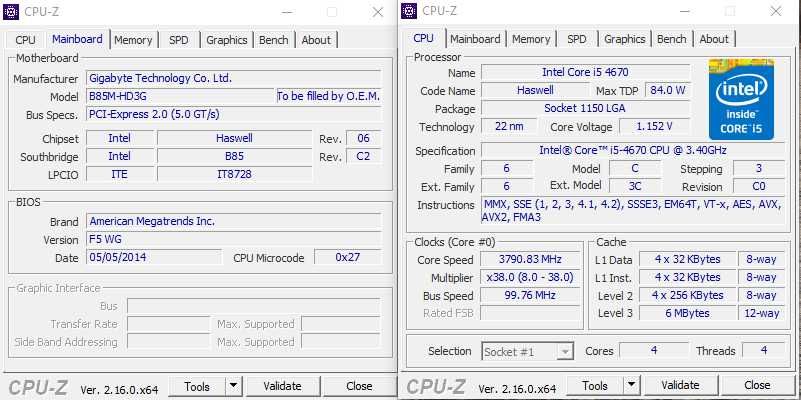Click Close button in right window
The height and width of the screenshot is (400, 801).
click(757, 385)
